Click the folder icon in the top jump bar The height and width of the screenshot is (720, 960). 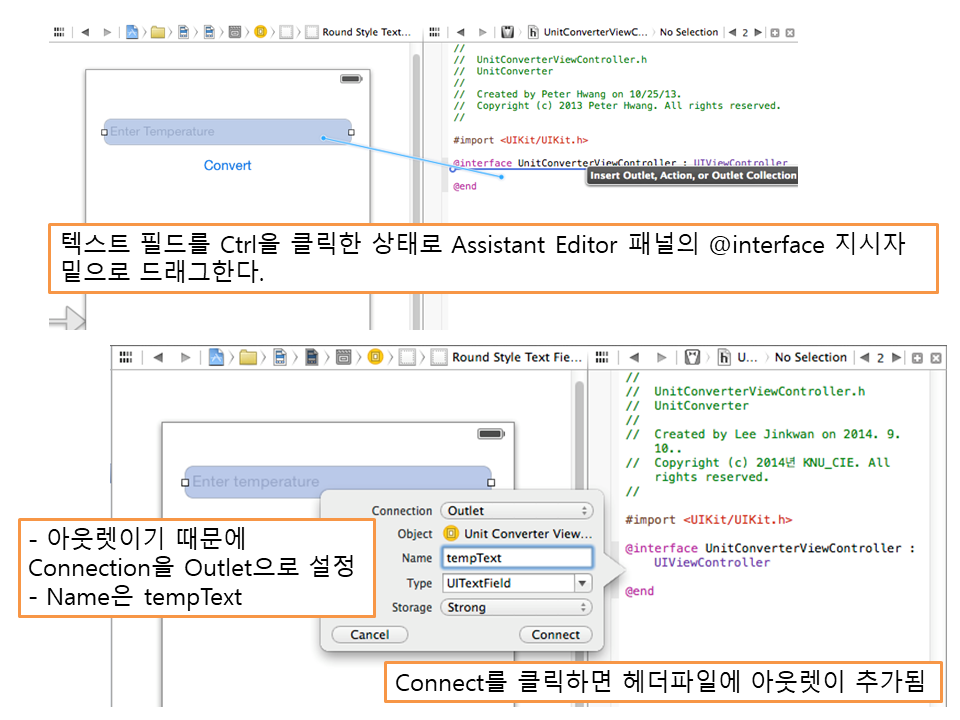[158, 32]
